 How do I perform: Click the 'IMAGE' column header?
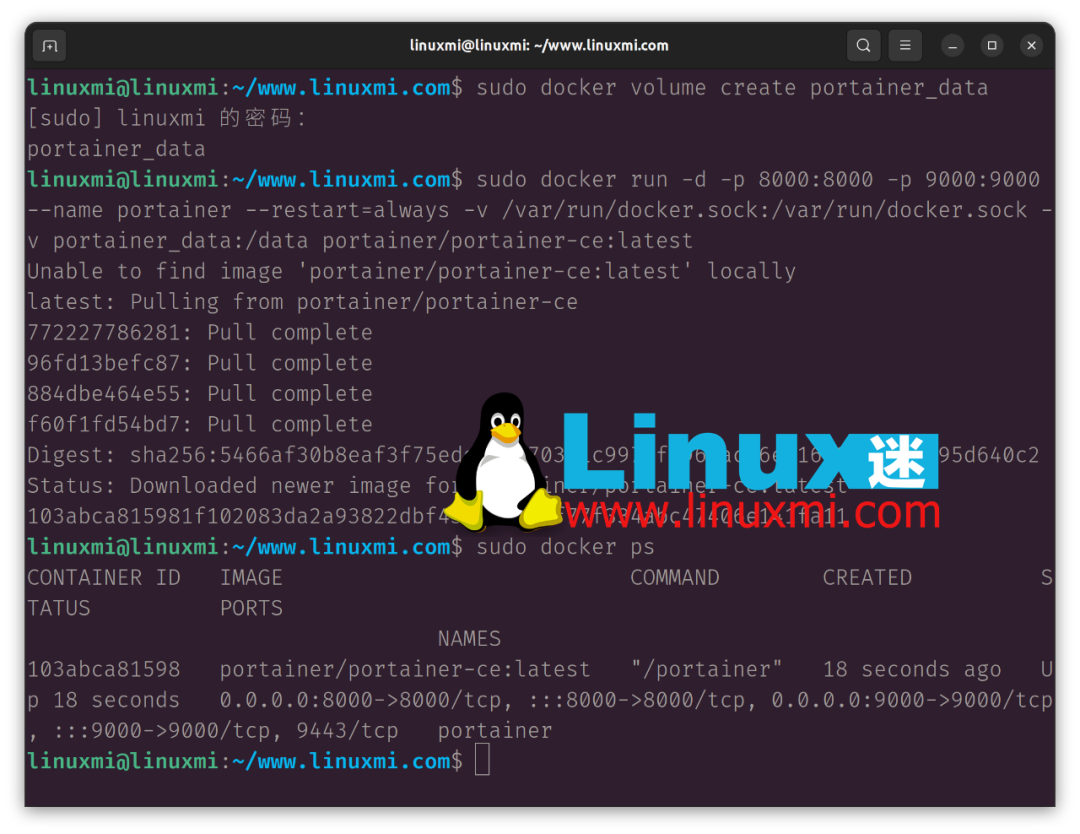251,577
